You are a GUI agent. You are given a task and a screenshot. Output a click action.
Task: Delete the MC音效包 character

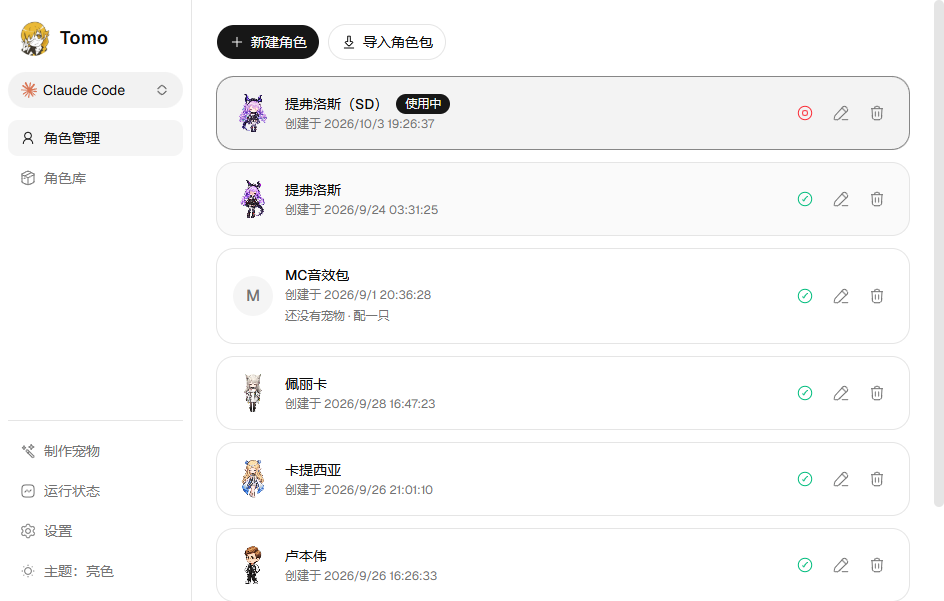[x=877, y=296]
